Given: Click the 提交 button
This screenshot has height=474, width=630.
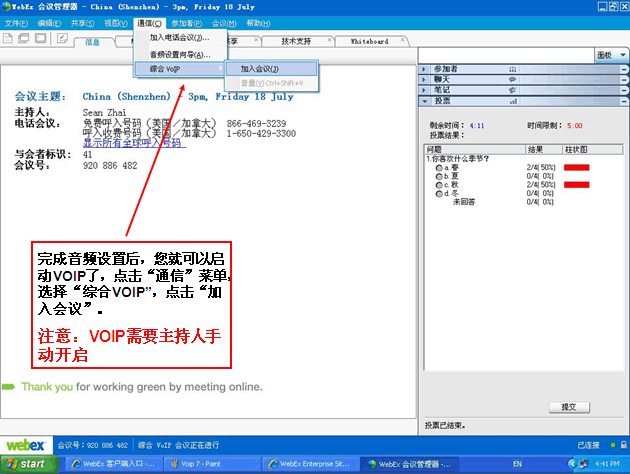Looking at the screenshot, I should tap(569, 407).
